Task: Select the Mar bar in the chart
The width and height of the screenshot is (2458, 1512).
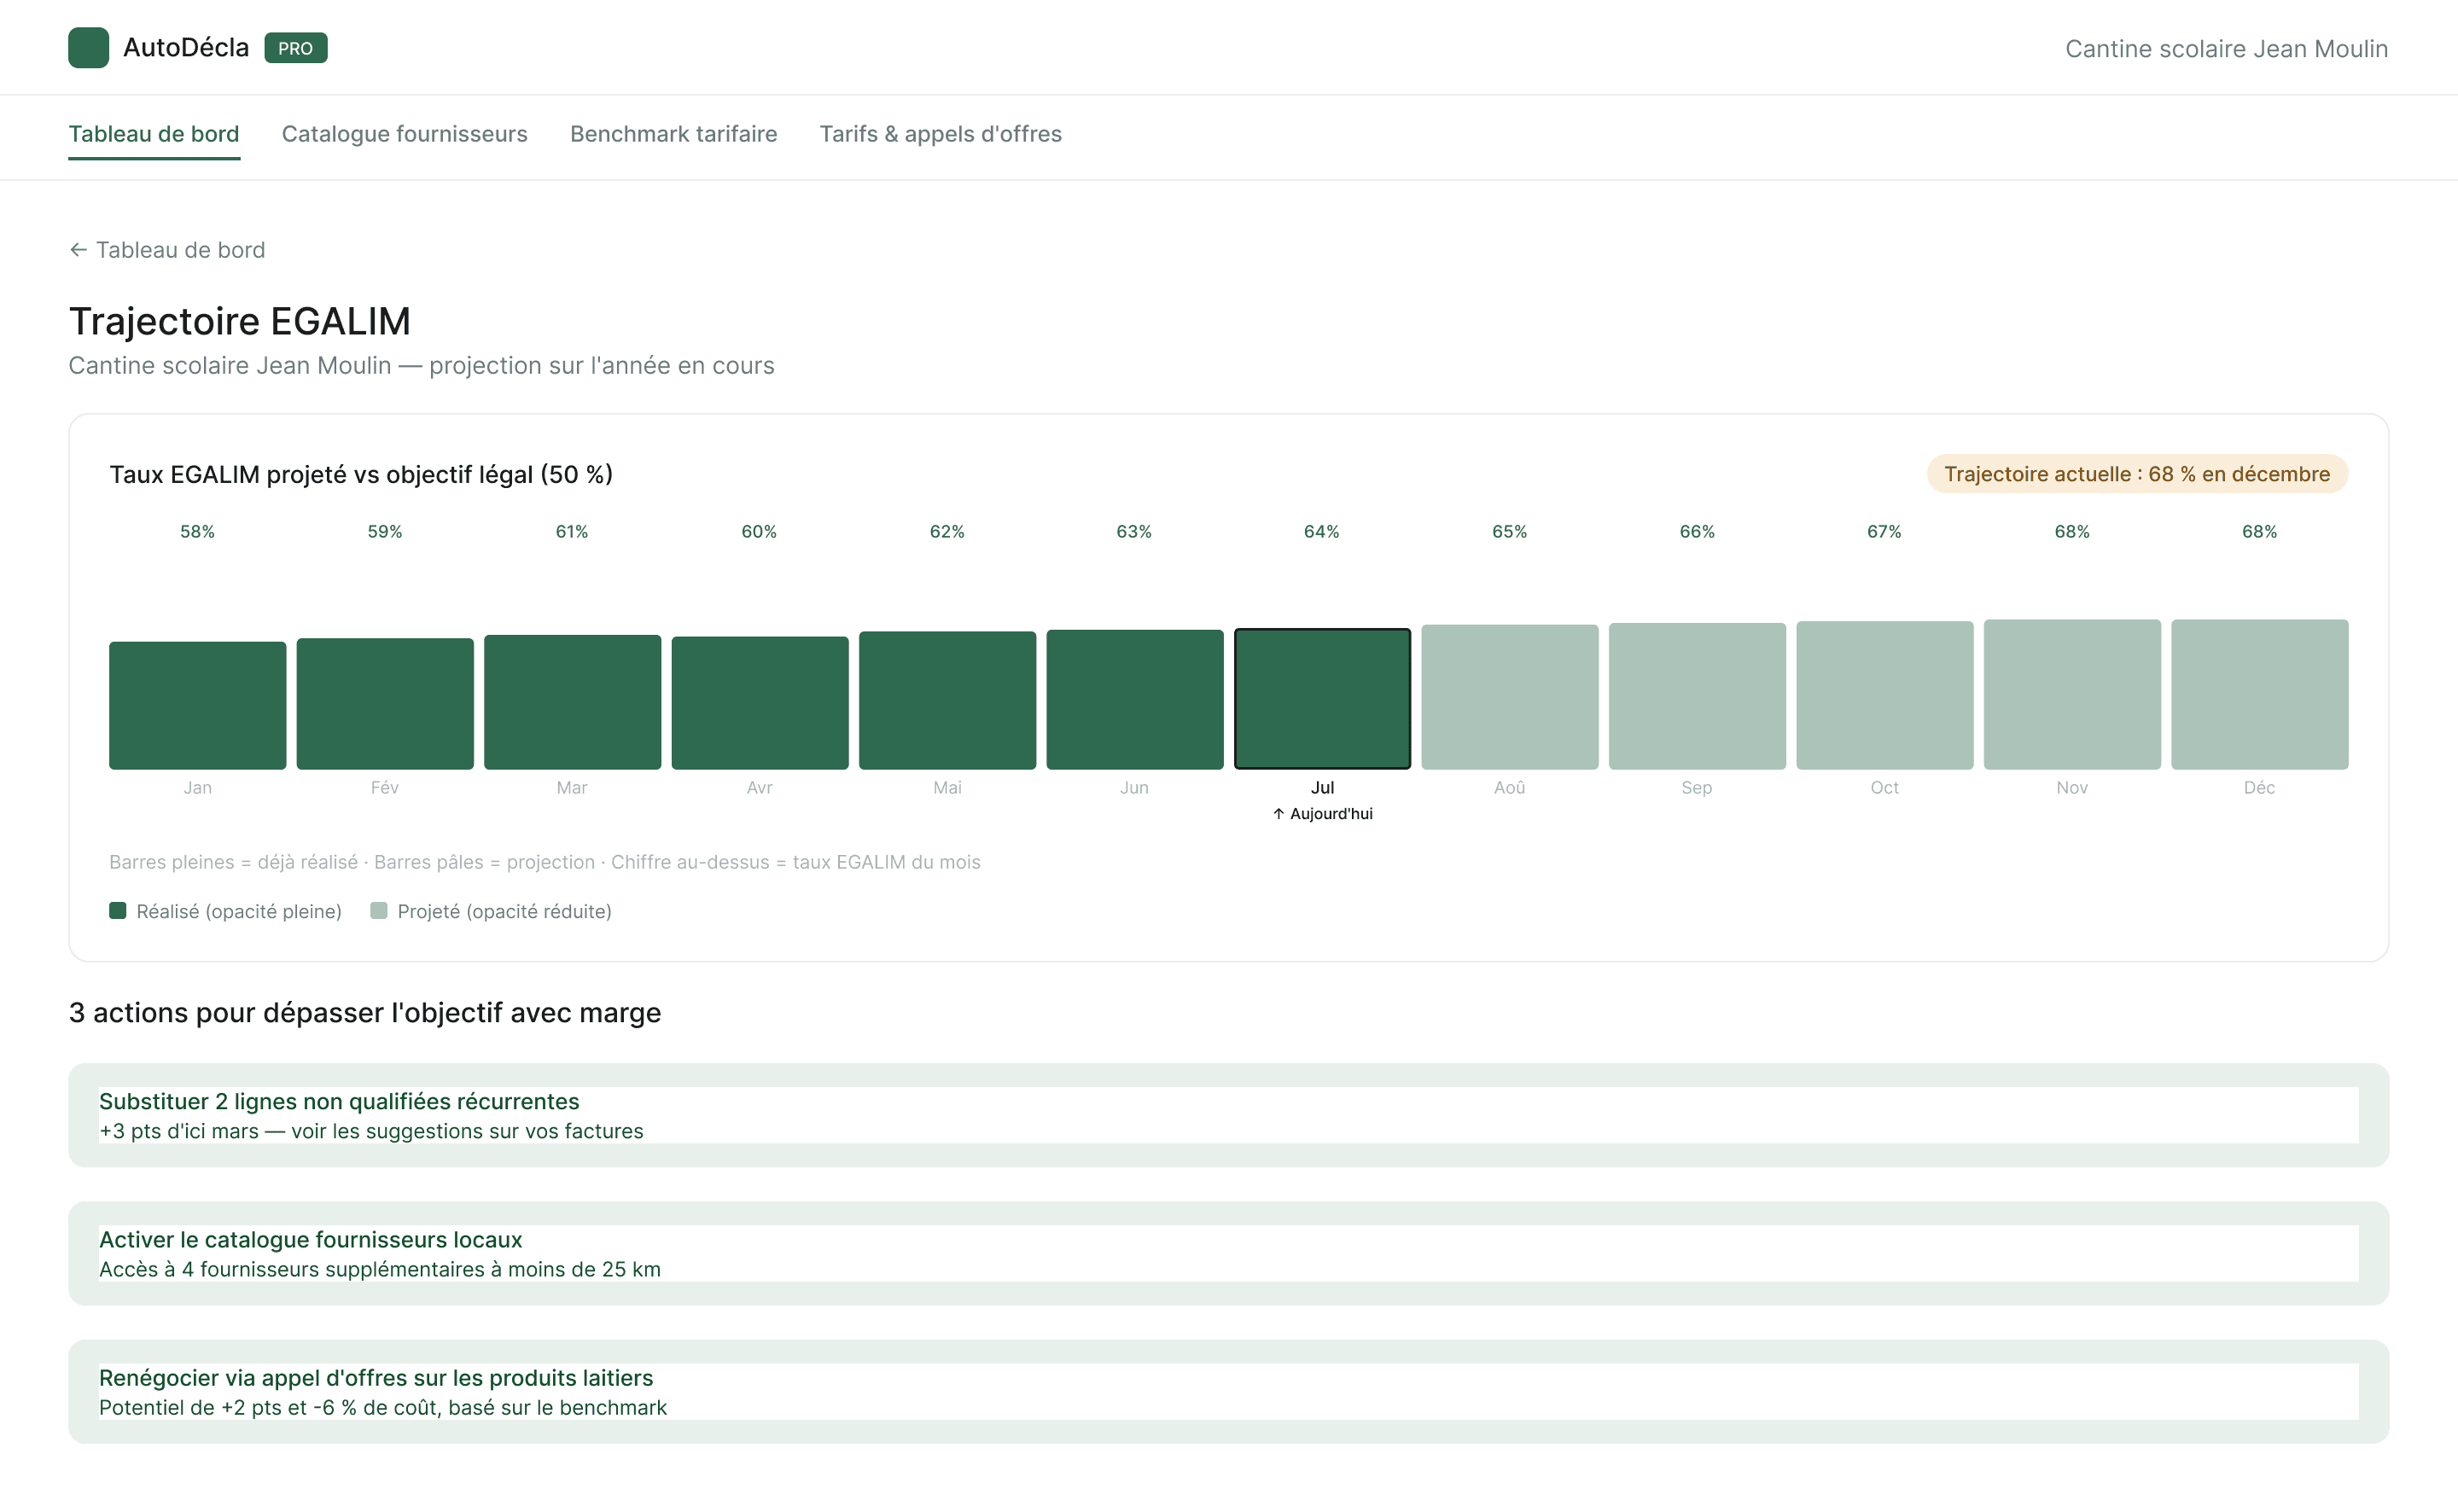Action: pyautogui.click(x=572, y=702)
